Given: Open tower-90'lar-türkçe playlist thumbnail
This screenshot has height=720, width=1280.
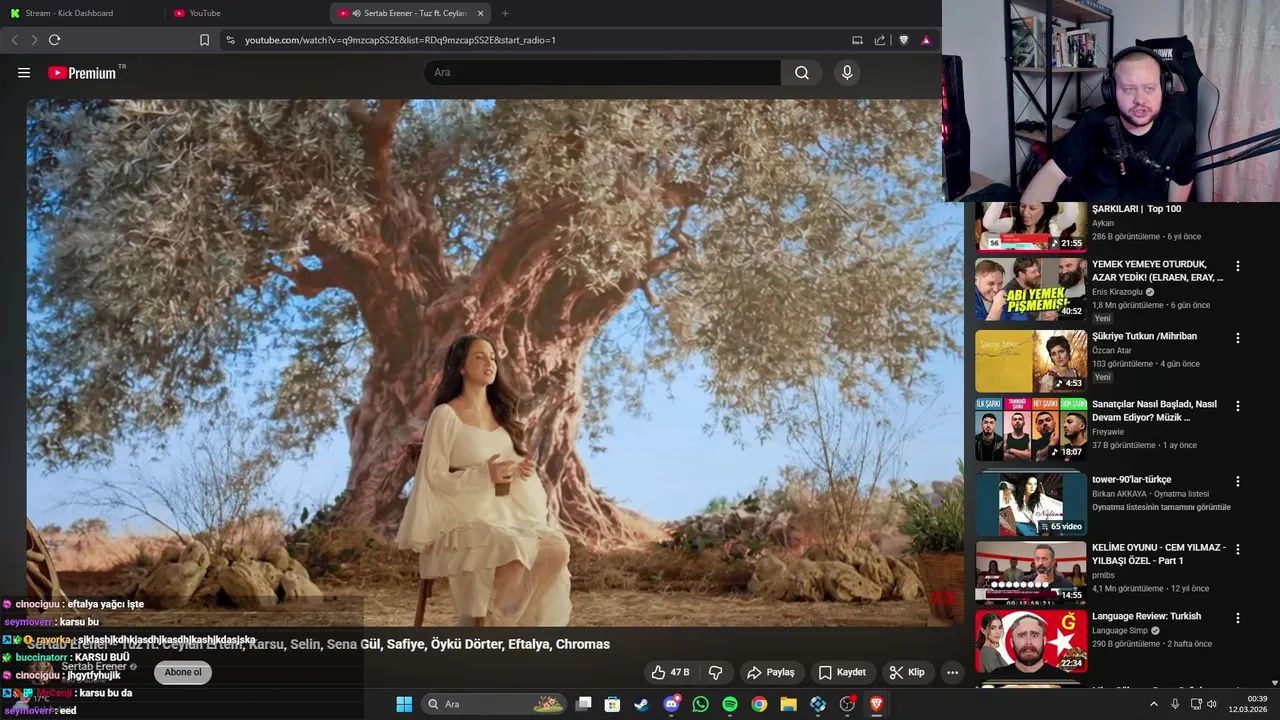Looking at the screenshot, I should (1031, 504).
